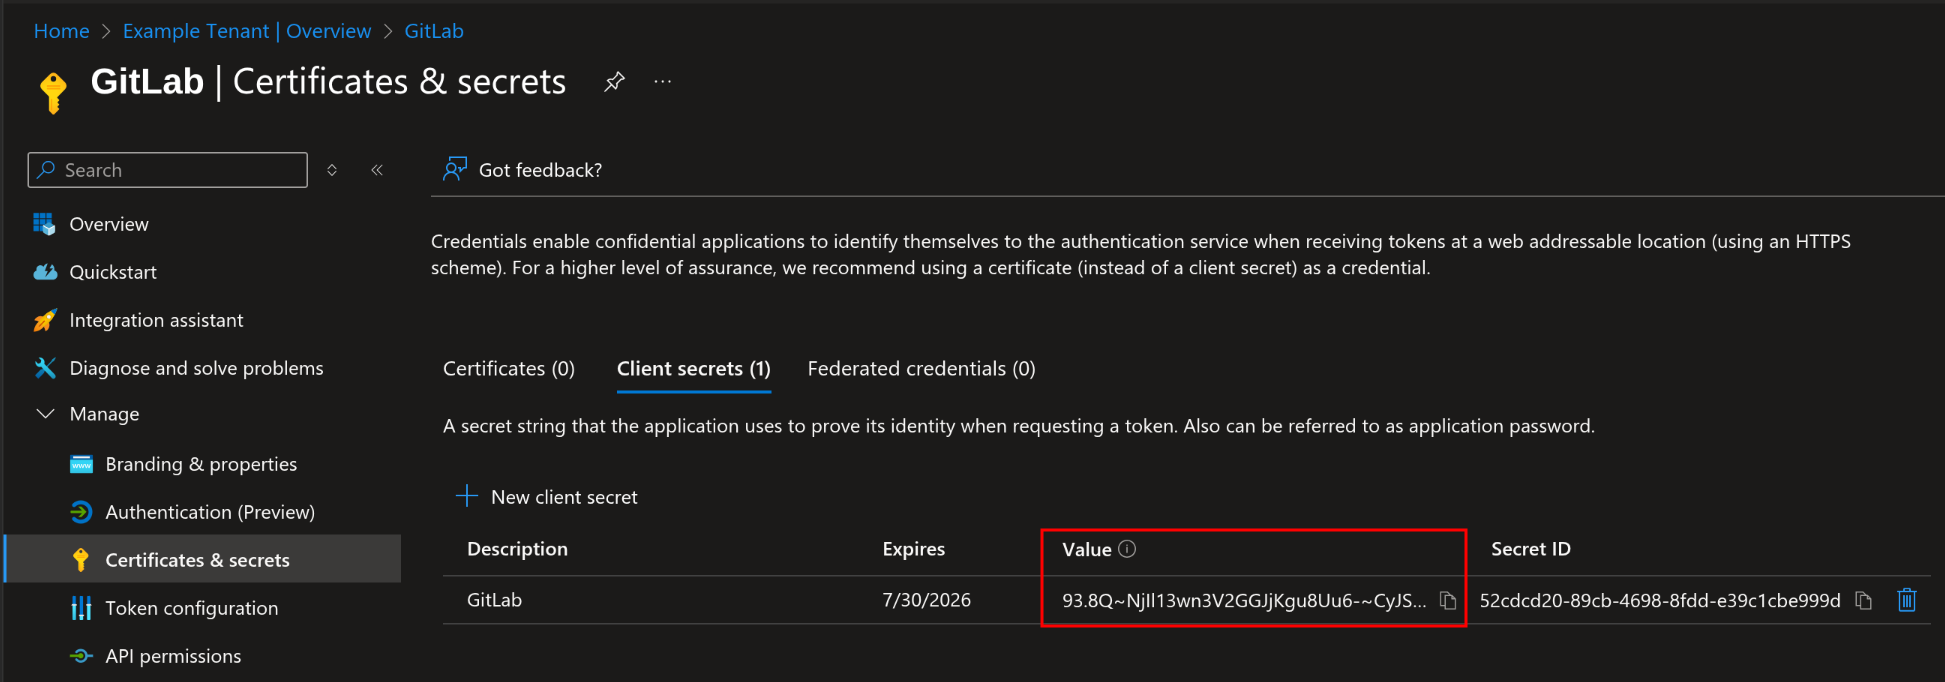Toggle expand/collapse all sidebar sections
1945x682 pixels.
click(x=332, y=170)
